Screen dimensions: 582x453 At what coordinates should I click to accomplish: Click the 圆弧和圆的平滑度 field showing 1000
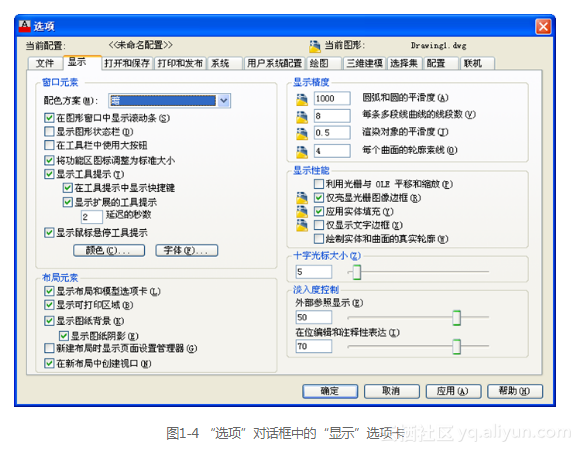tap(332, 99)
